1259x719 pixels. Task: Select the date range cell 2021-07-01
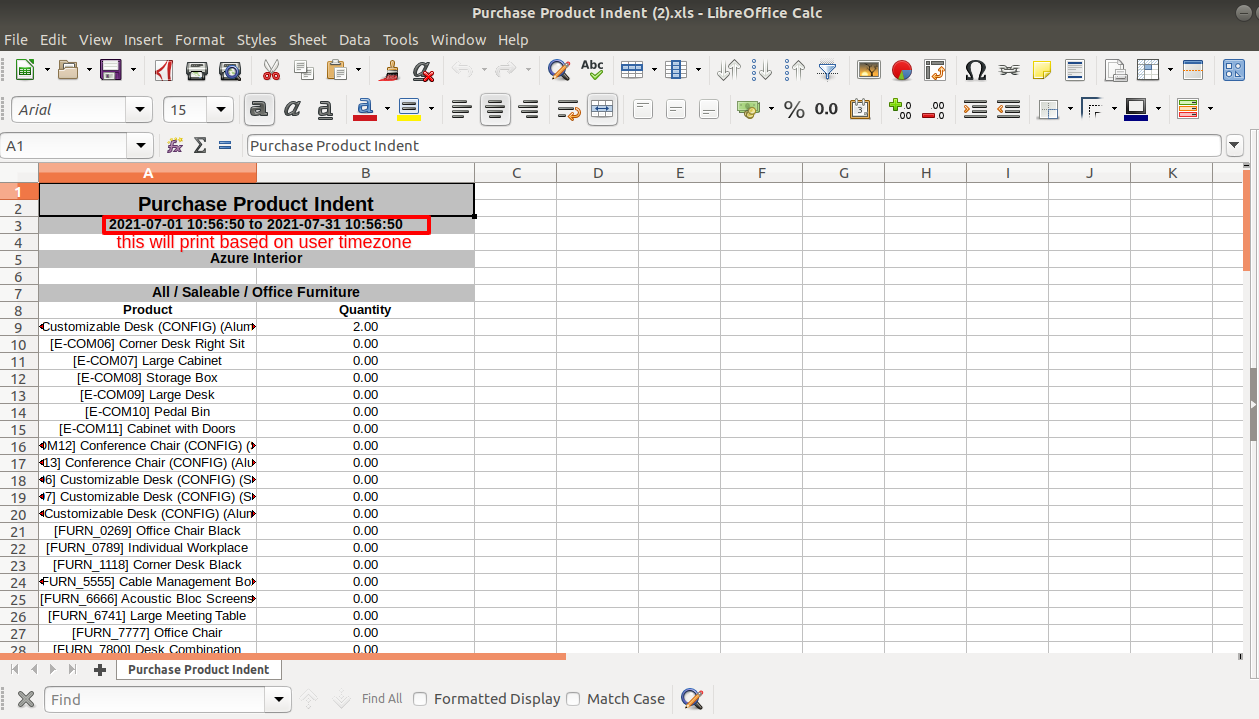[x=256, y=224]
